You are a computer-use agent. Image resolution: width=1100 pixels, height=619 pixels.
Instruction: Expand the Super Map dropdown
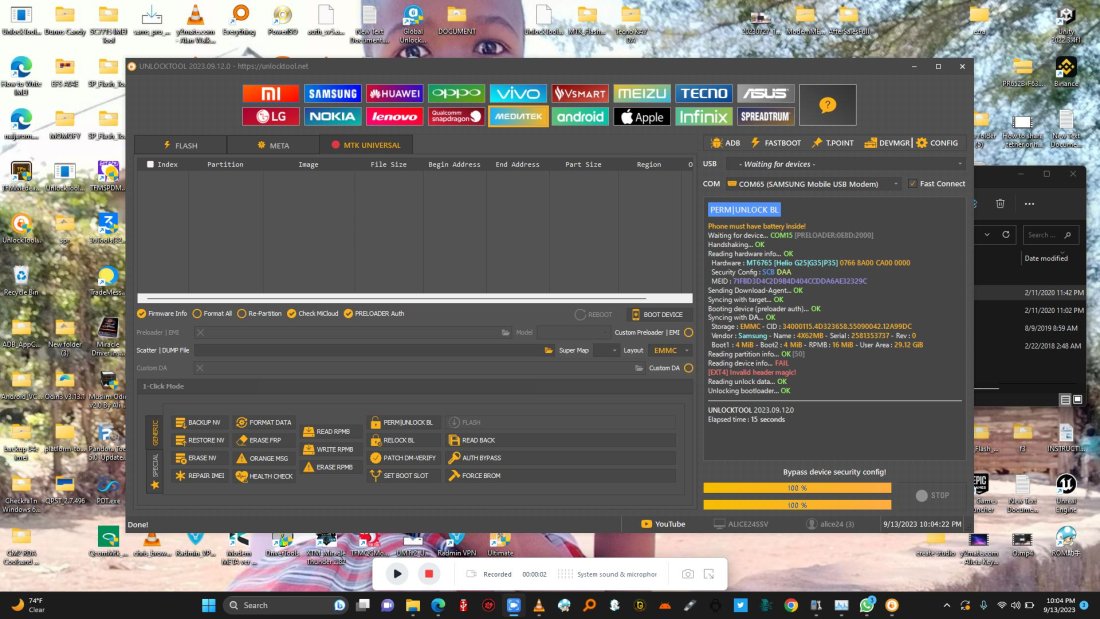606,350
